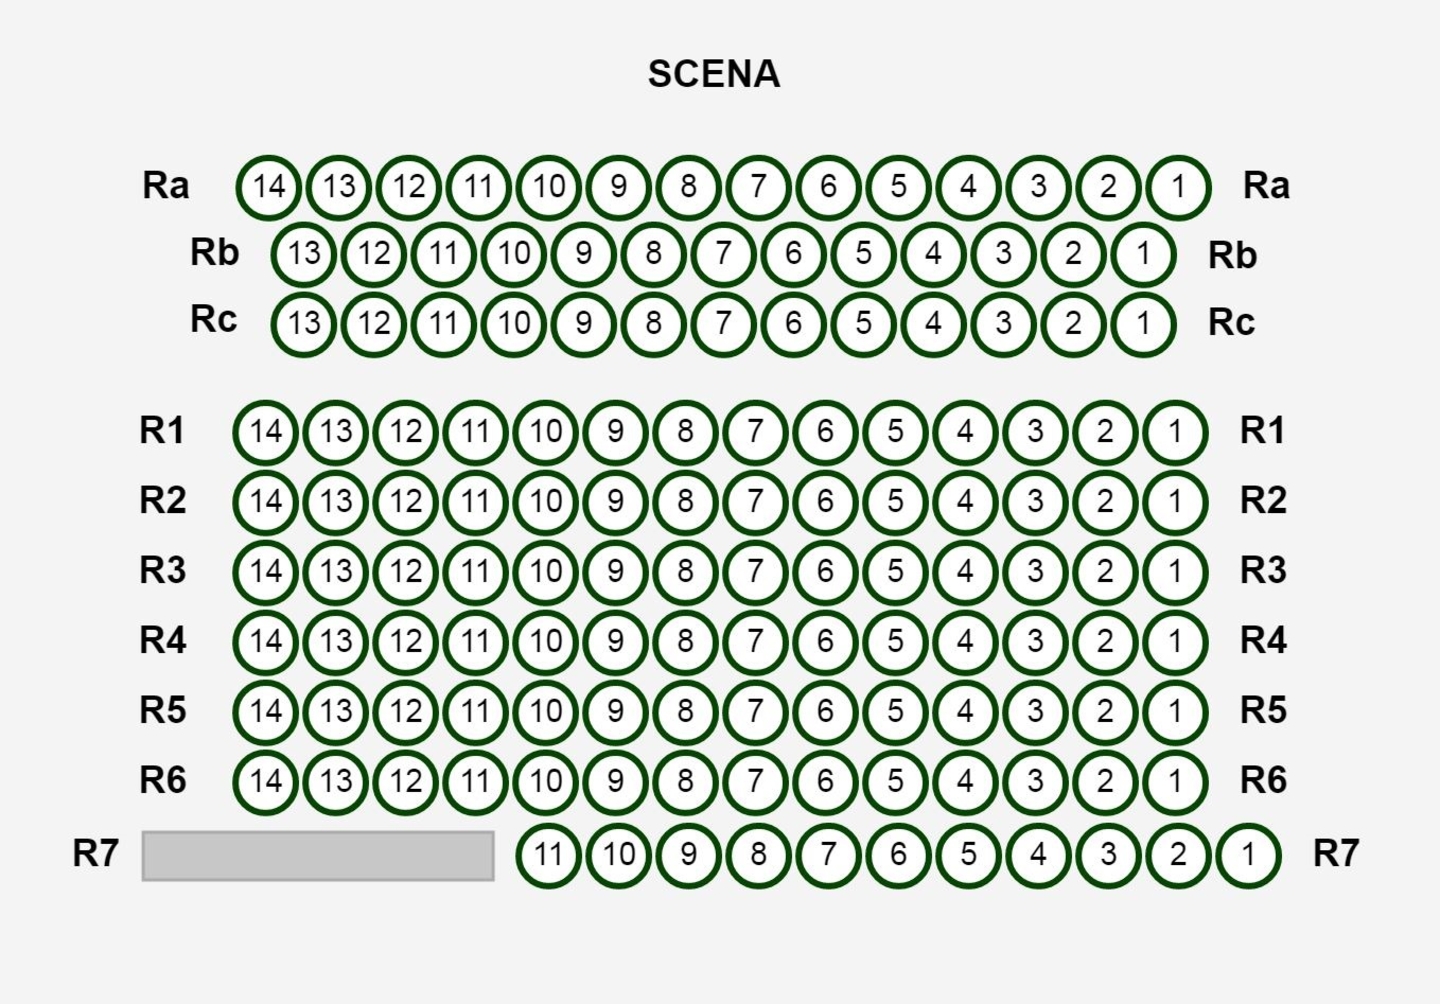The width and height of the screenshot is (1440, 1004).
Task: Pick seat 13 in row Rb
Action: click(303, 254)
